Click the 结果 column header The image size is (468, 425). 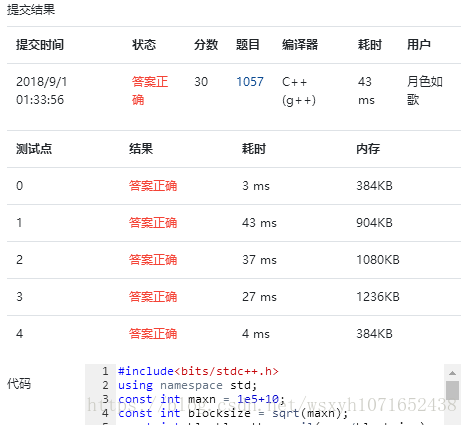point(141,149)
